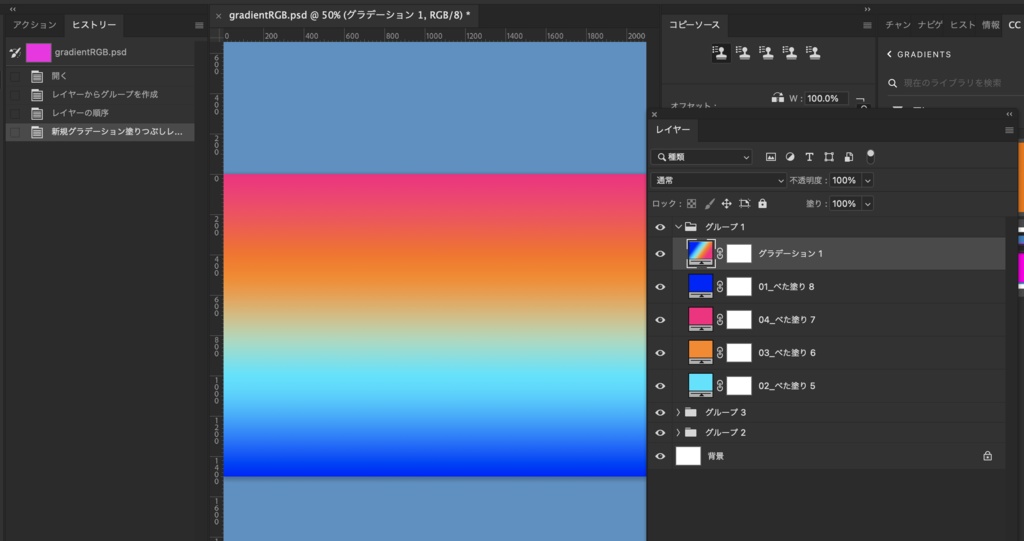Close the gradientRGB.psd document tab
This screenshot has height=541, width=1024.
click(218, 16)
